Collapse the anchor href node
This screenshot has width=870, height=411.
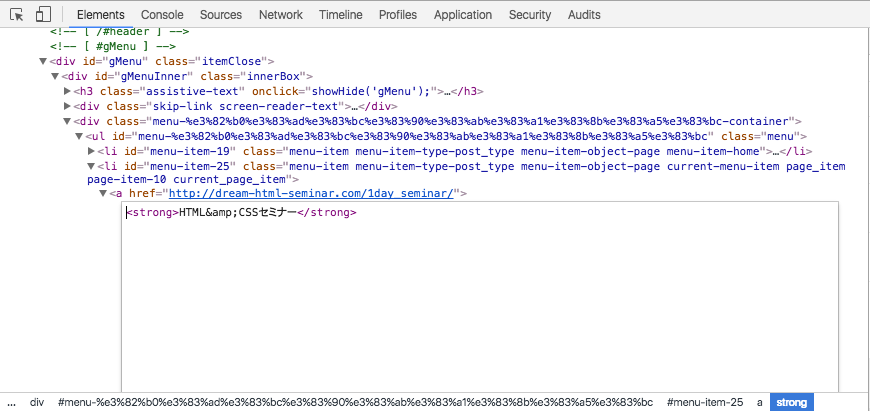(x=103, y=194)
